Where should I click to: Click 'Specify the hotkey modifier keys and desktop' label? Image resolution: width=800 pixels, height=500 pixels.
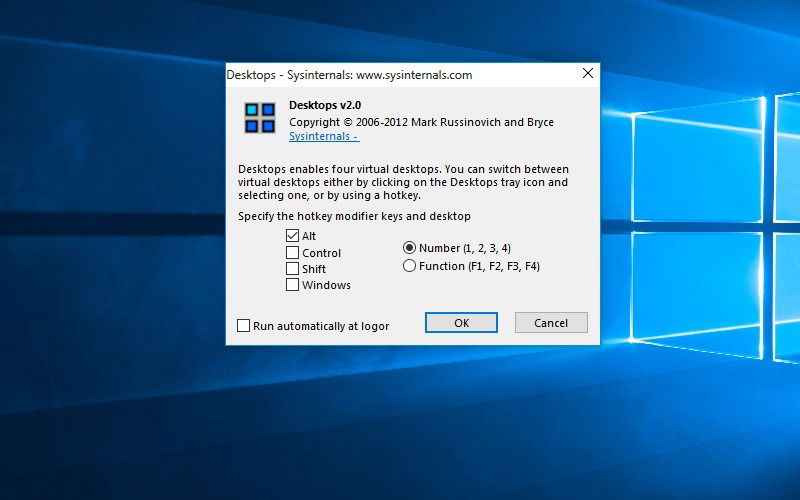354,216
